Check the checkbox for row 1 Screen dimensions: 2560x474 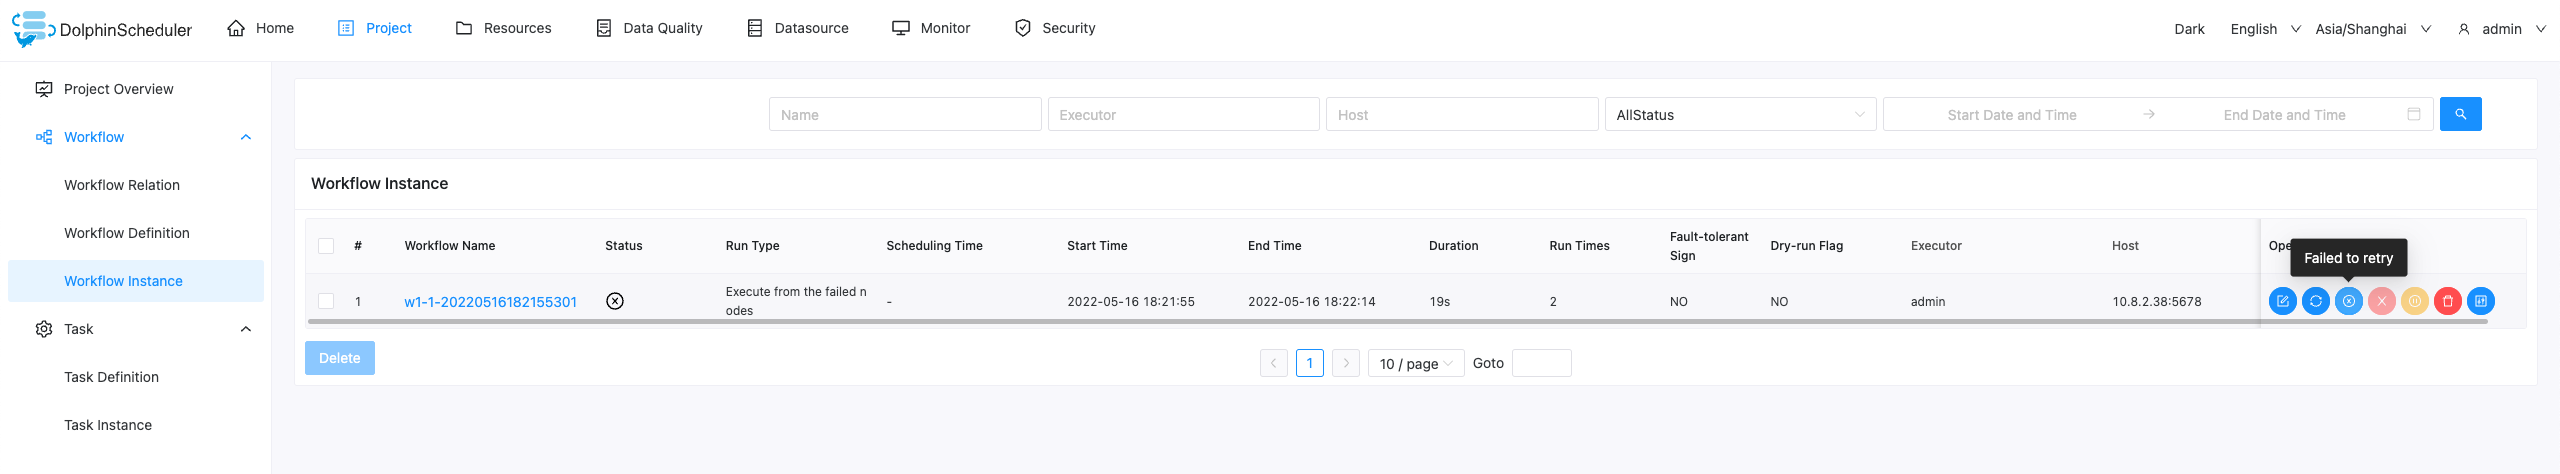coord(326,301)
